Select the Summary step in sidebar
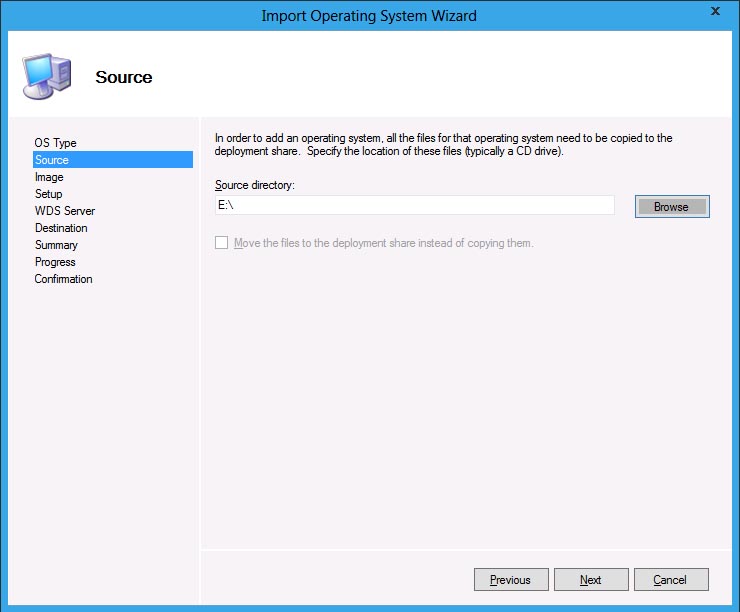 56,245
